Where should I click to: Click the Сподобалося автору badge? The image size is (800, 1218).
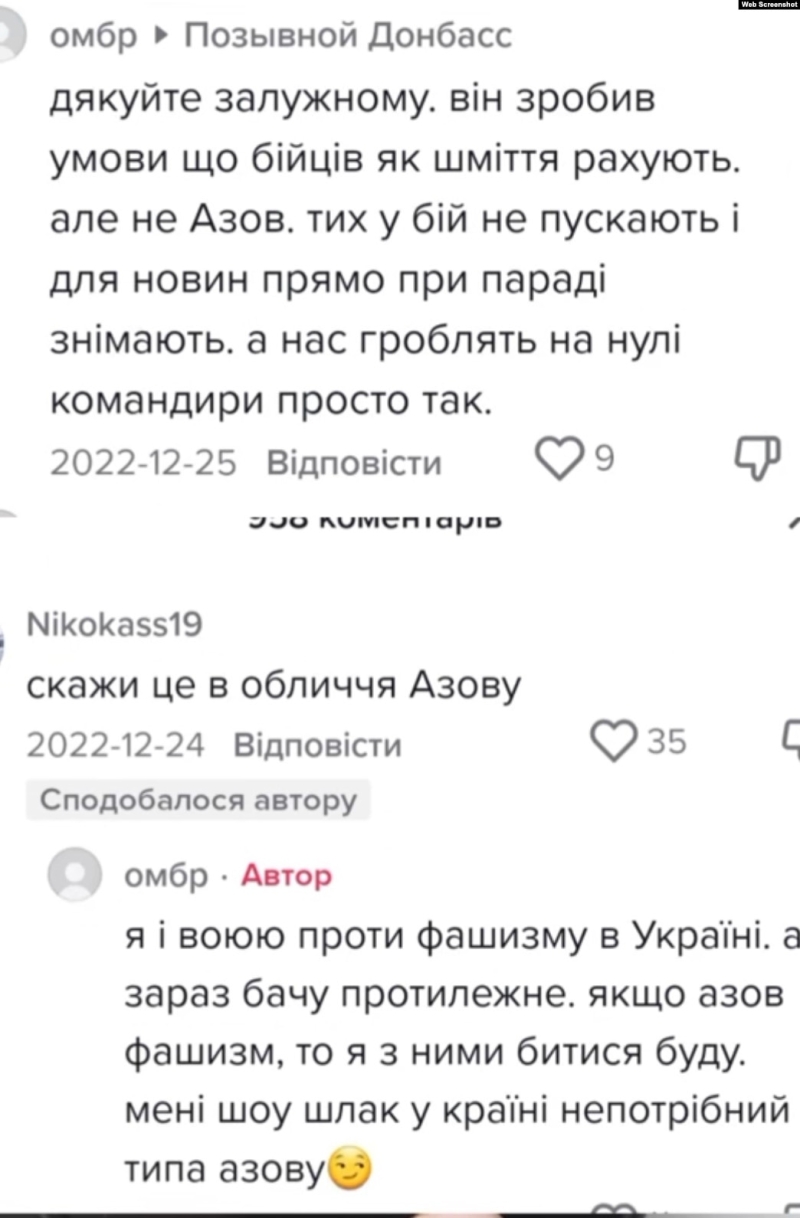(198, 800)
